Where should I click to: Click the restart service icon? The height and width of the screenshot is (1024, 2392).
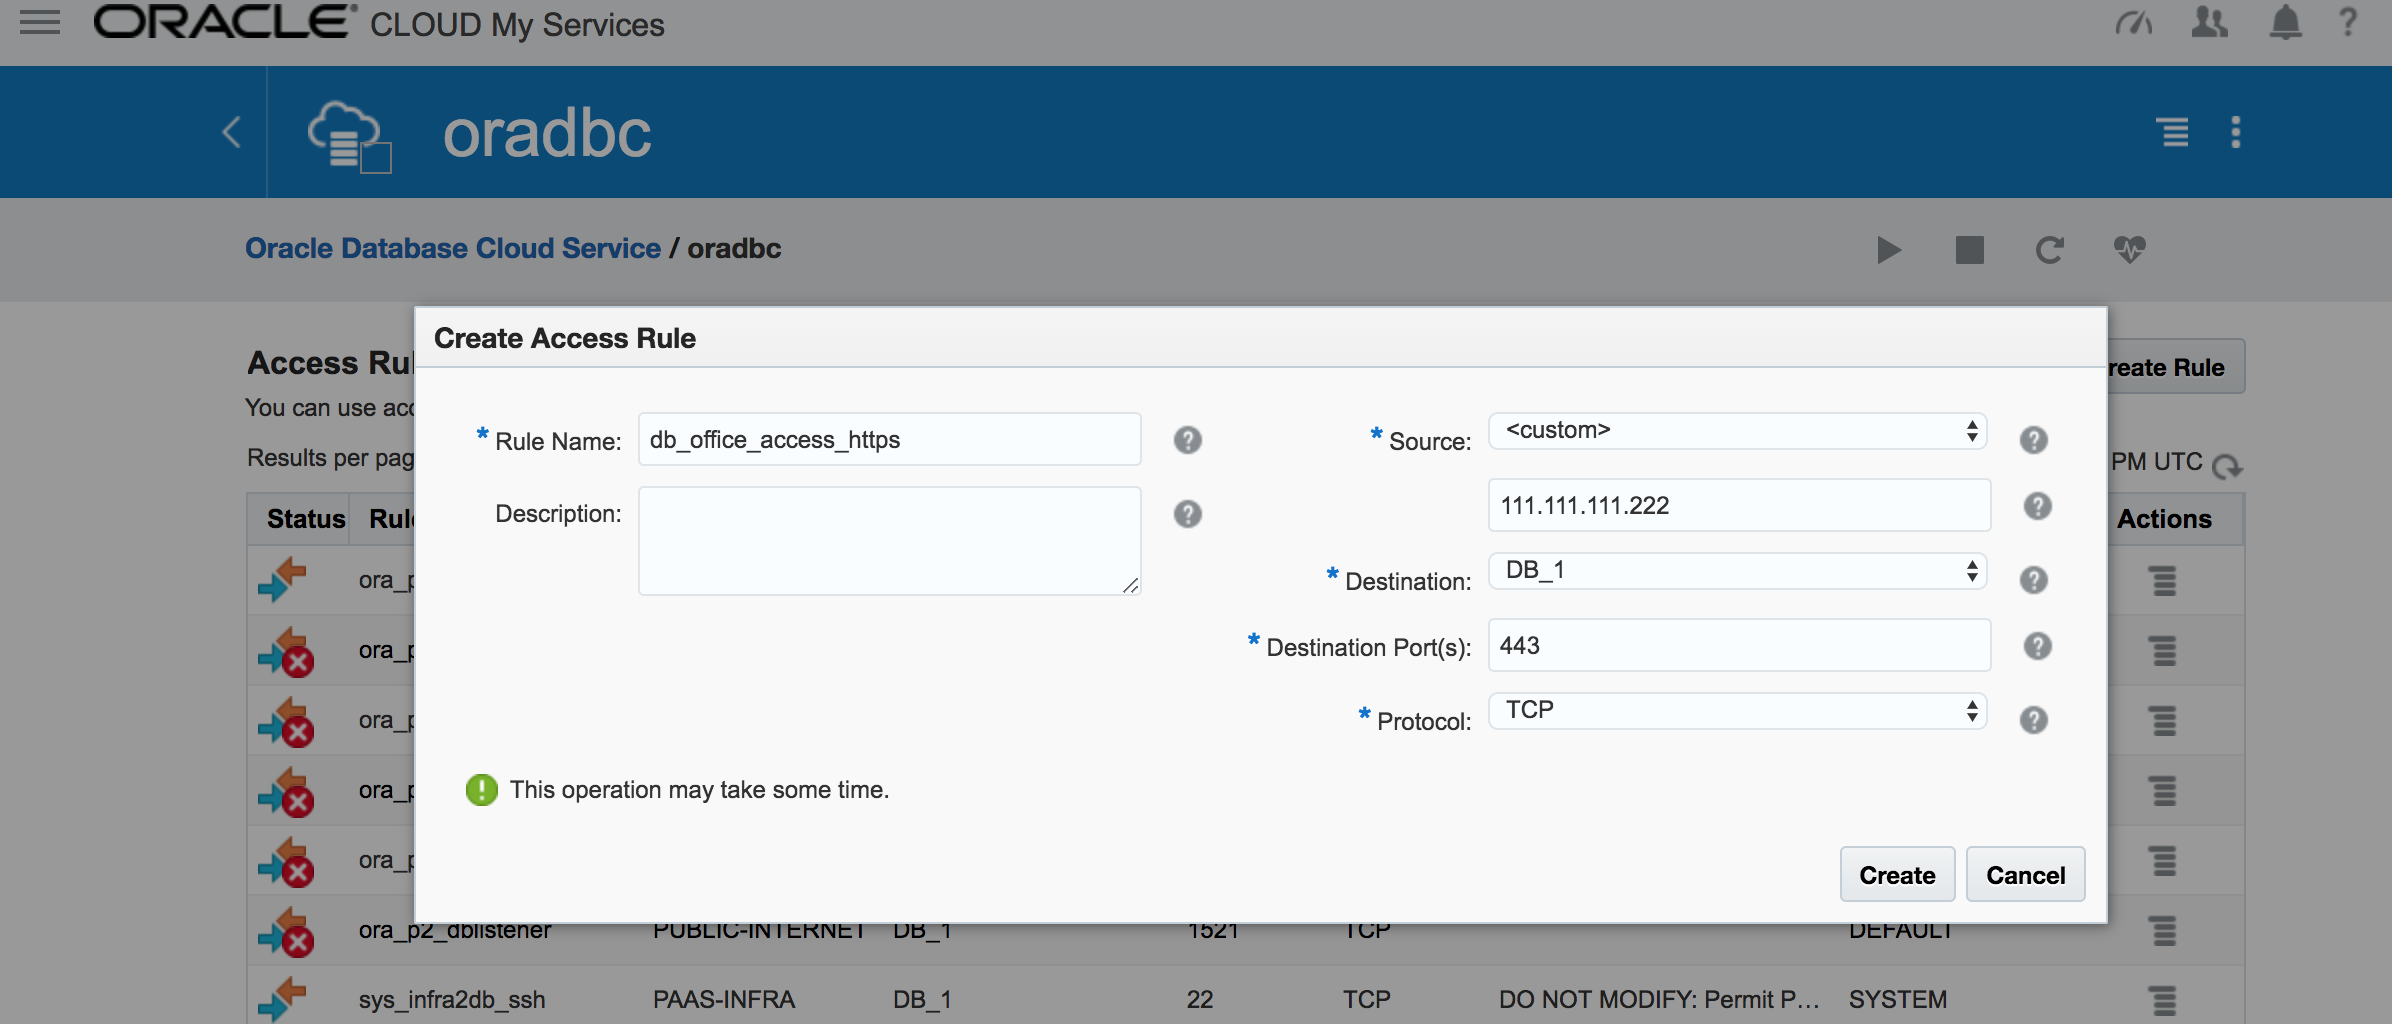coord(2049,250)
